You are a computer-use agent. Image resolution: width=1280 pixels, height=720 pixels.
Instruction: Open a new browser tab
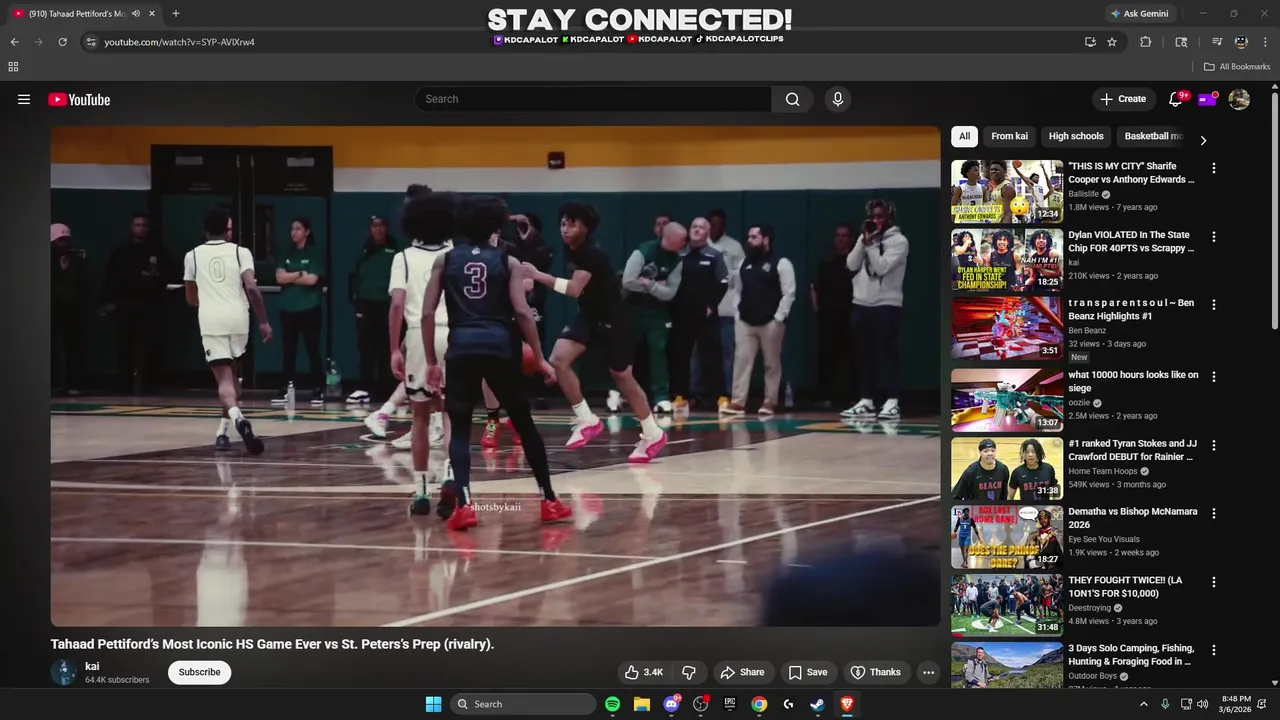click(176, 14)
